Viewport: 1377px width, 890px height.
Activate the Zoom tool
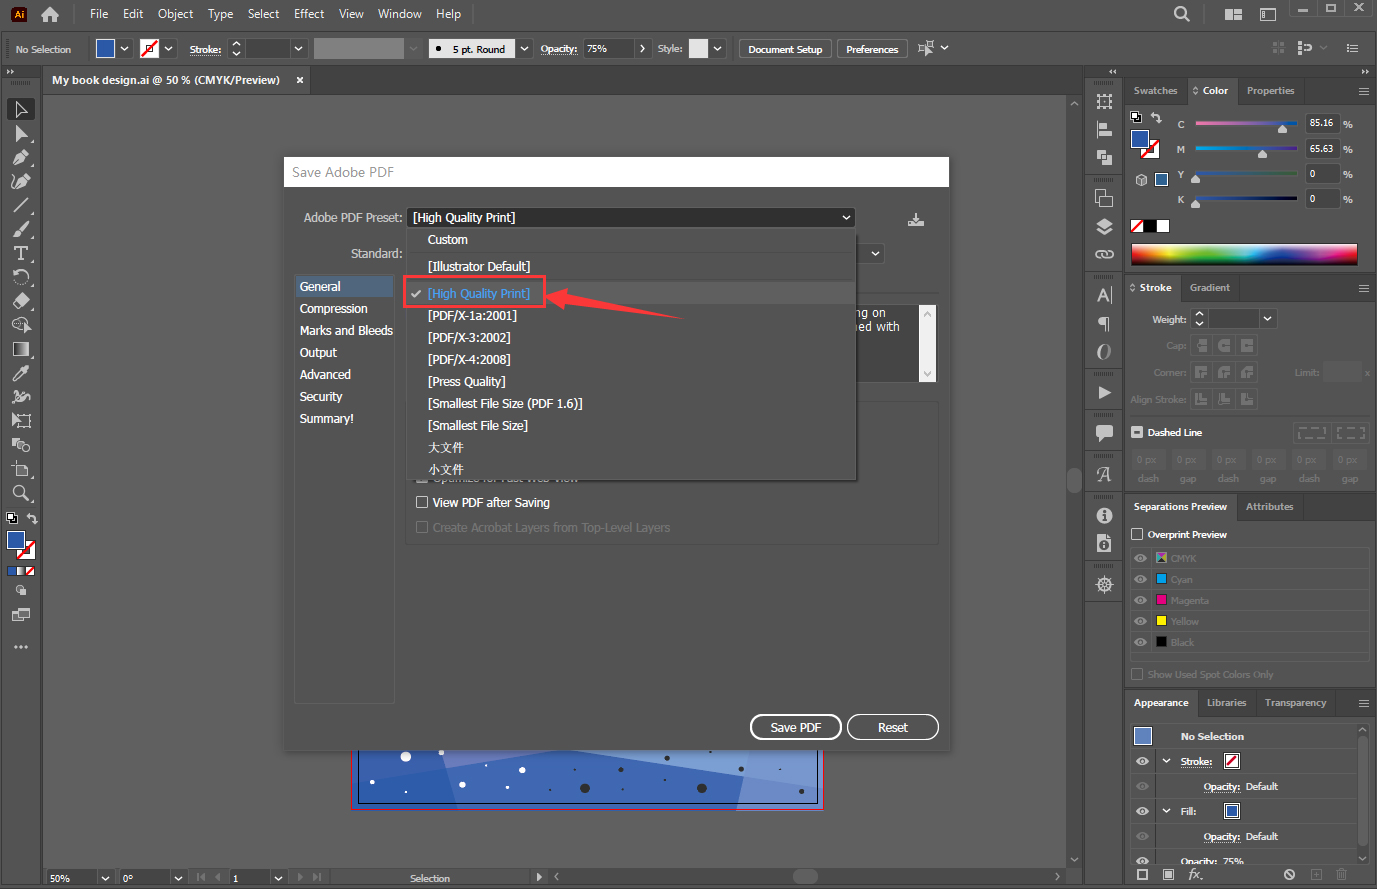[x=21, y=493]
